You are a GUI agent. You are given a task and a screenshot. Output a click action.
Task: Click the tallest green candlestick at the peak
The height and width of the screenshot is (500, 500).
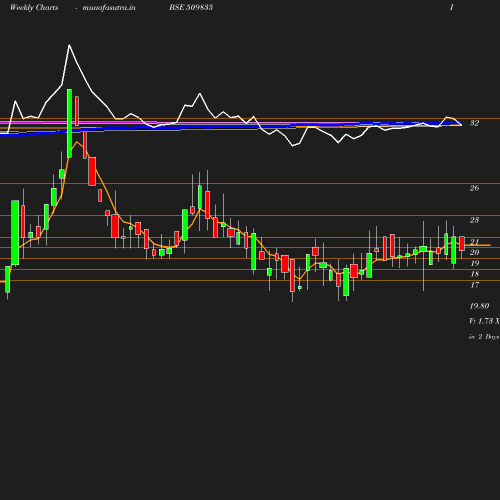69,123
